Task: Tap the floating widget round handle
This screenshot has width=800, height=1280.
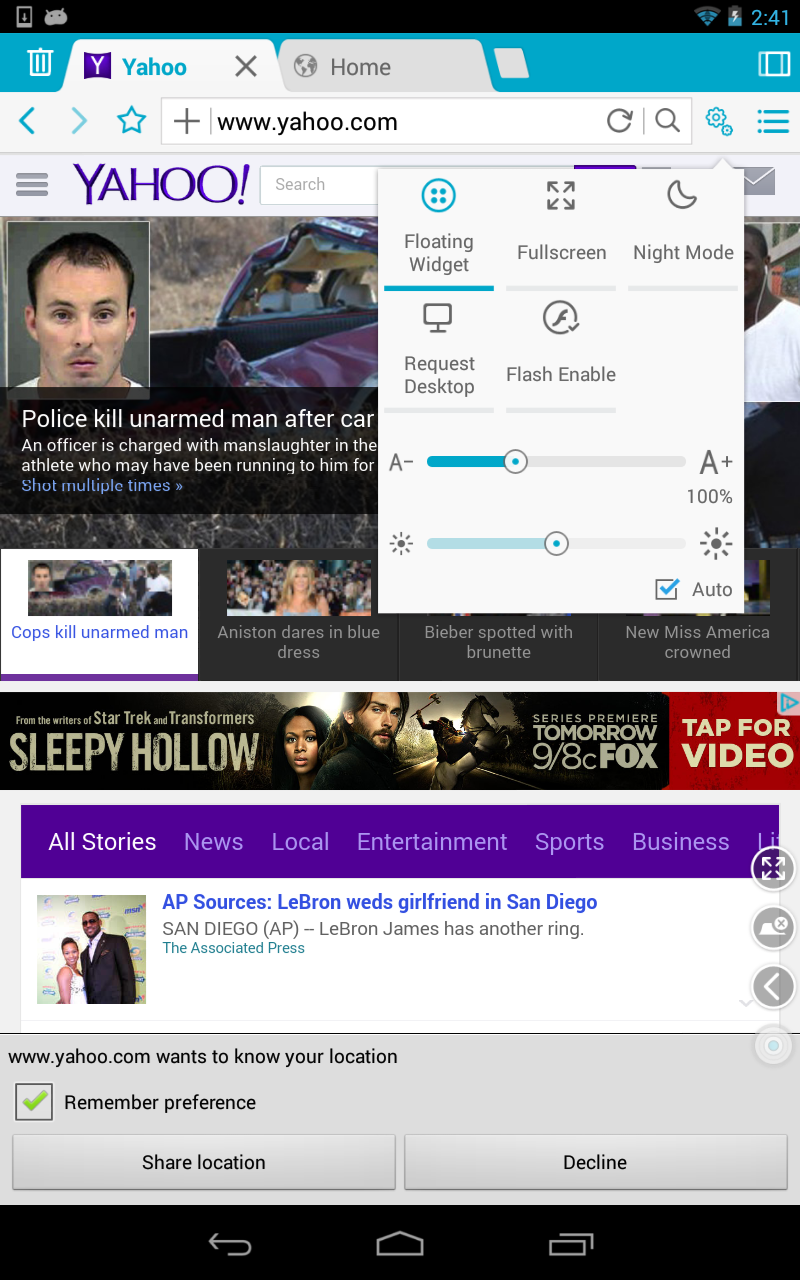Action: click(x=773, y=1046)
